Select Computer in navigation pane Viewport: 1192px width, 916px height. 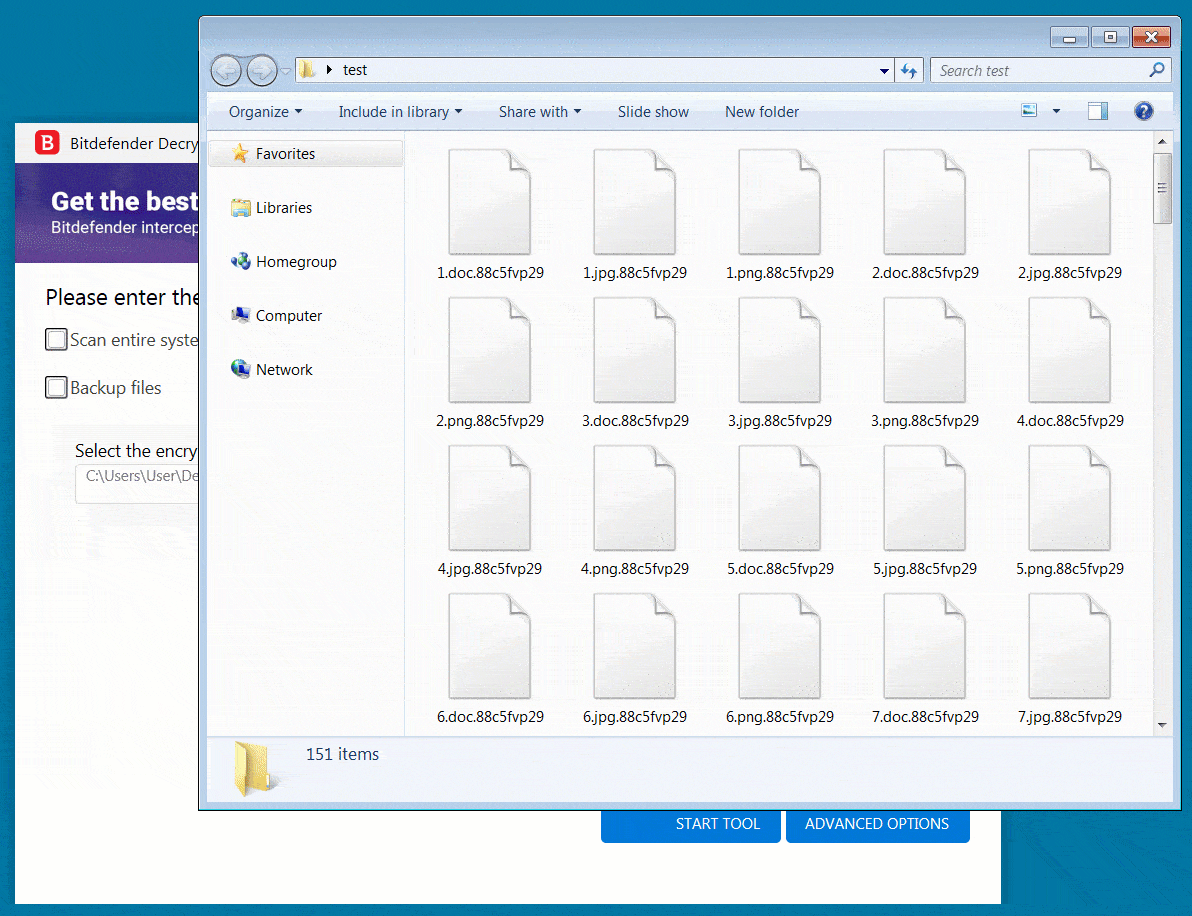288,315
